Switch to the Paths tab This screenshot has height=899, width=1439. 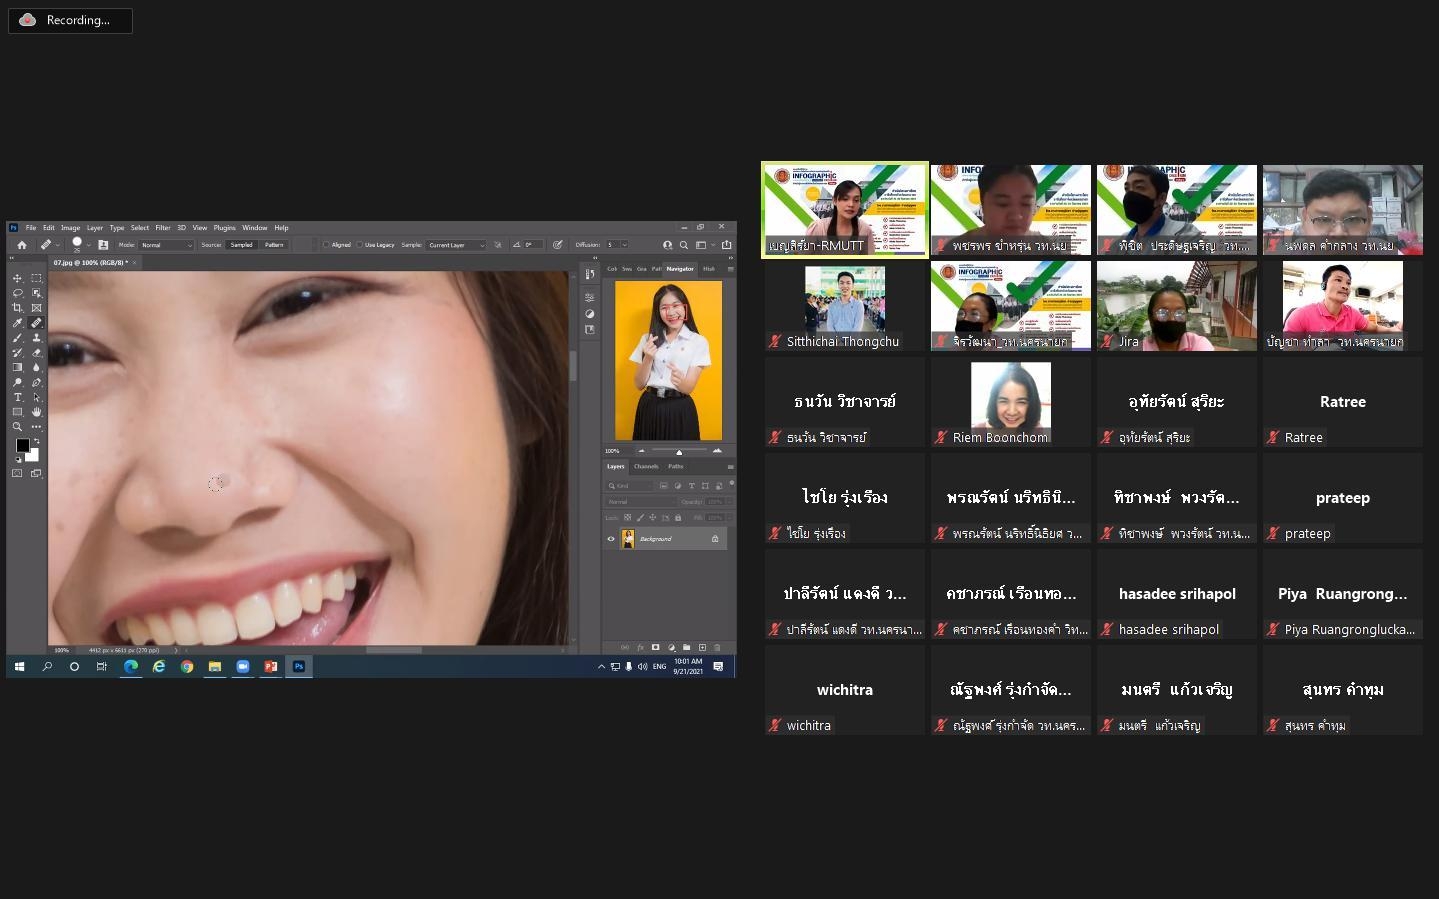click(676, 466)
